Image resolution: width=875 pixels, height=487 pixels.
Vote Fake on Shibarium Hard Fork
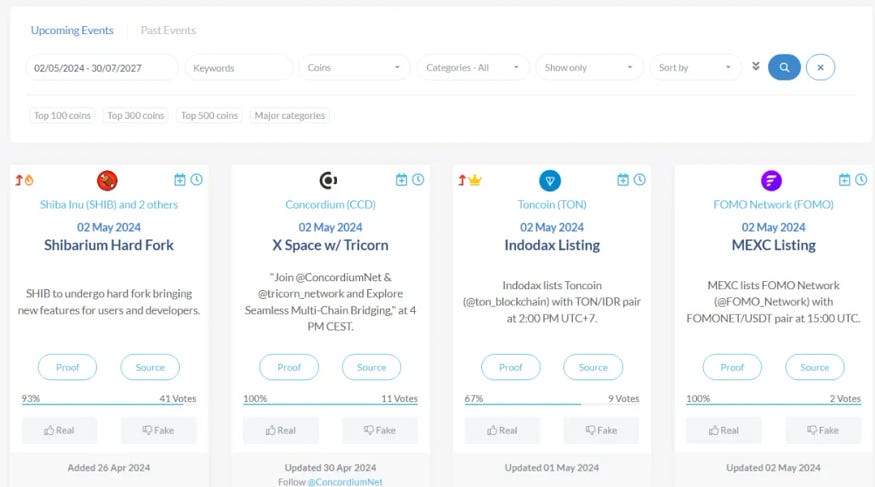tap(158, 430)
